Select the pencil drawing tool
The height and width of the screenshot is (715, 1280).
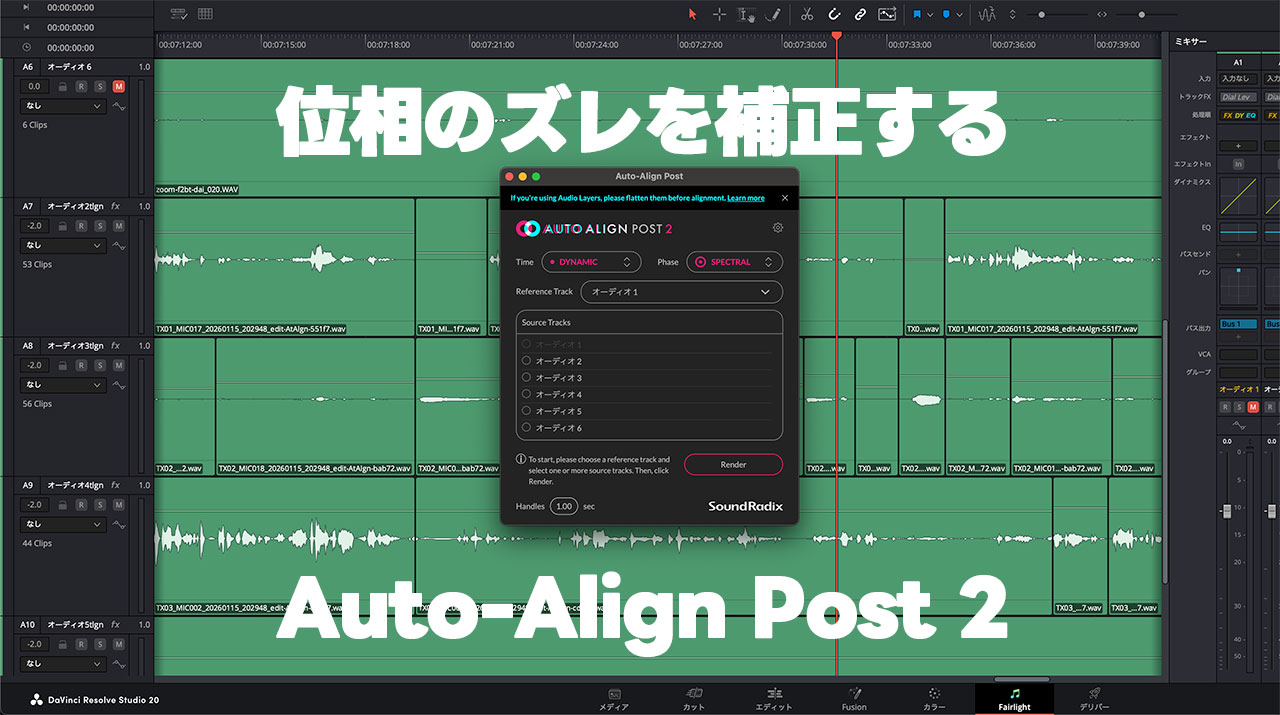point(773,14)
